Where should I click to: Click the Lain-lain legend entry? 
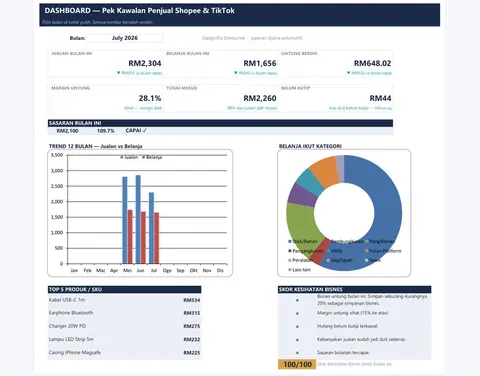click(299, 270)
